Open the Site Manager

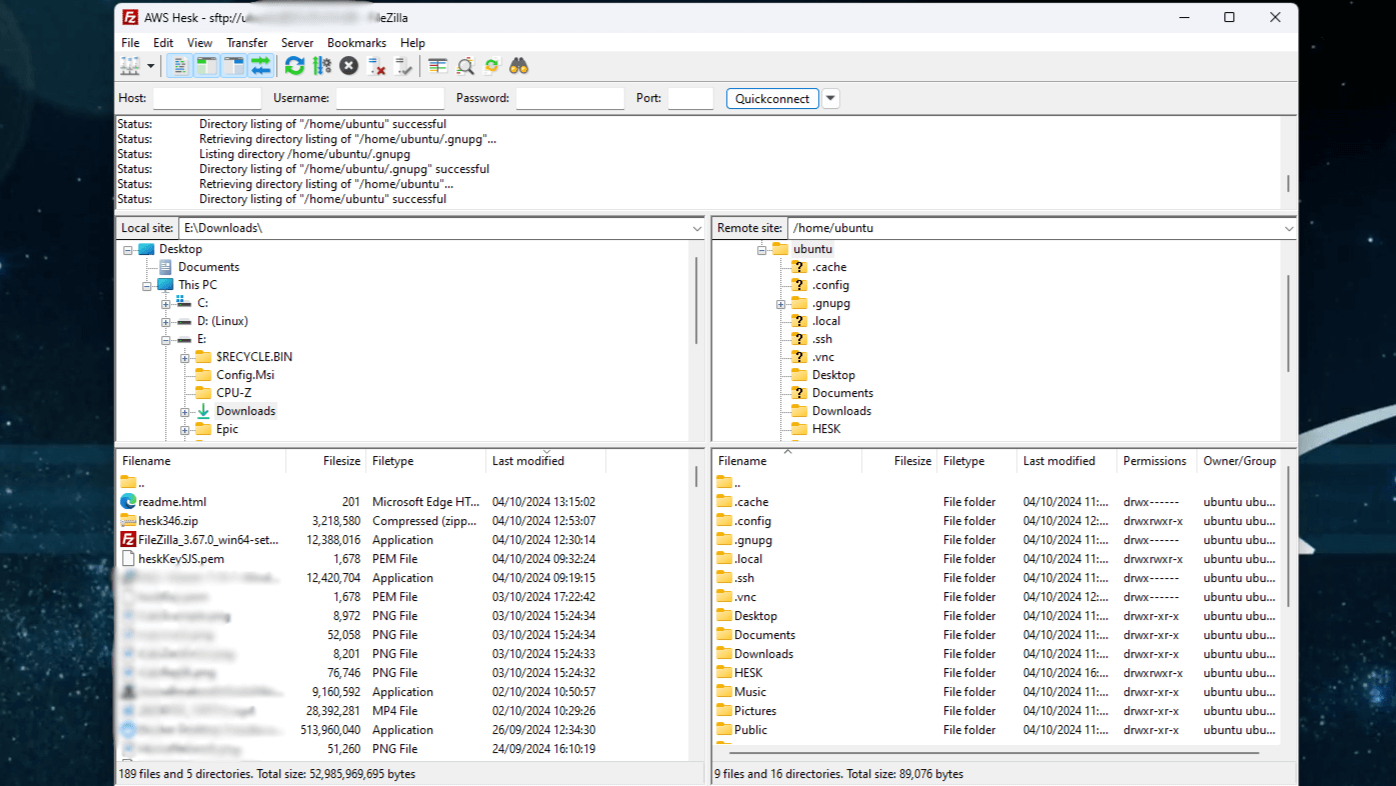(x=129, y=65)
